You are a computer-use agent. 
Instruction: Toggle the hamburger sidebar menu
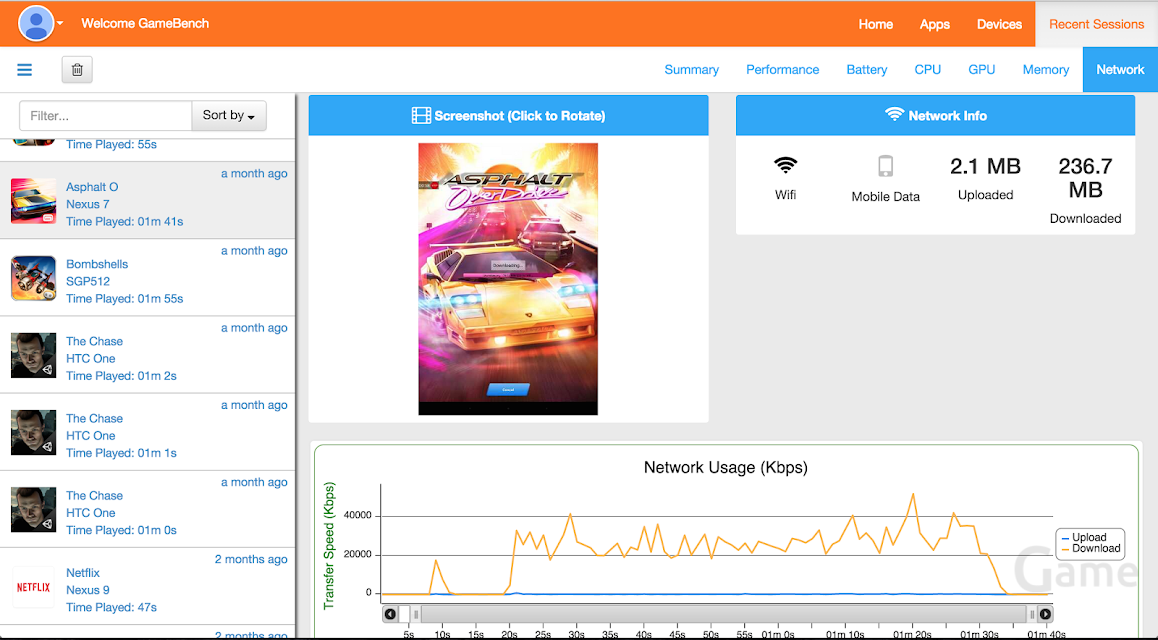[24, 69]
